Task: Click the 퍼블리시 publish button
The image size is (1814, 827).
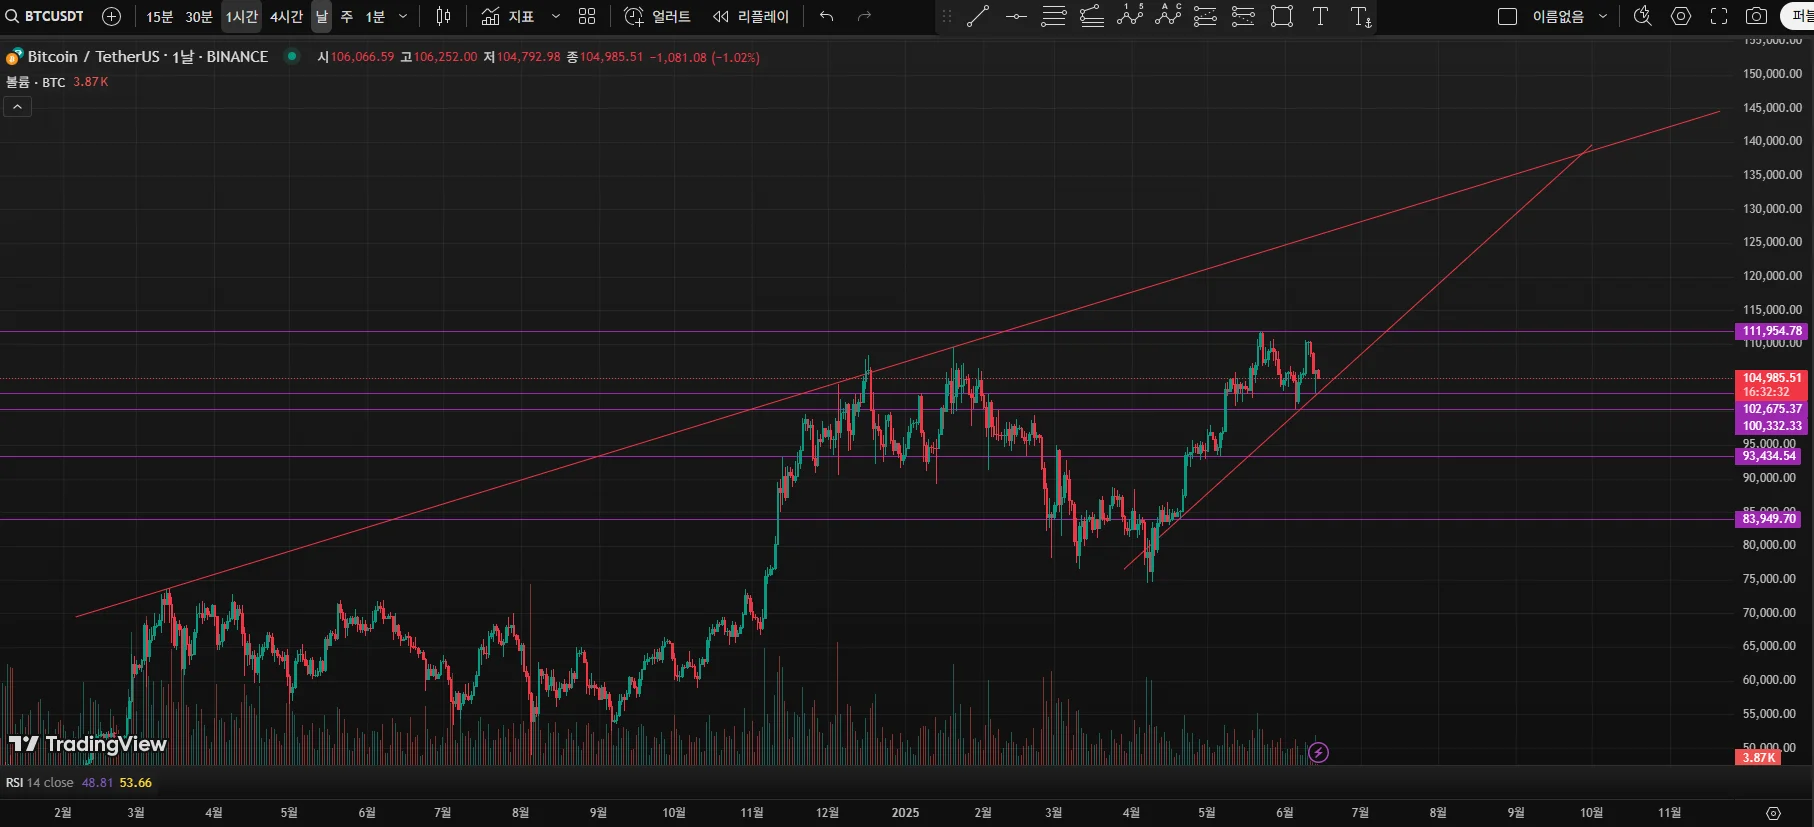Action: [x=1800, y=16]
